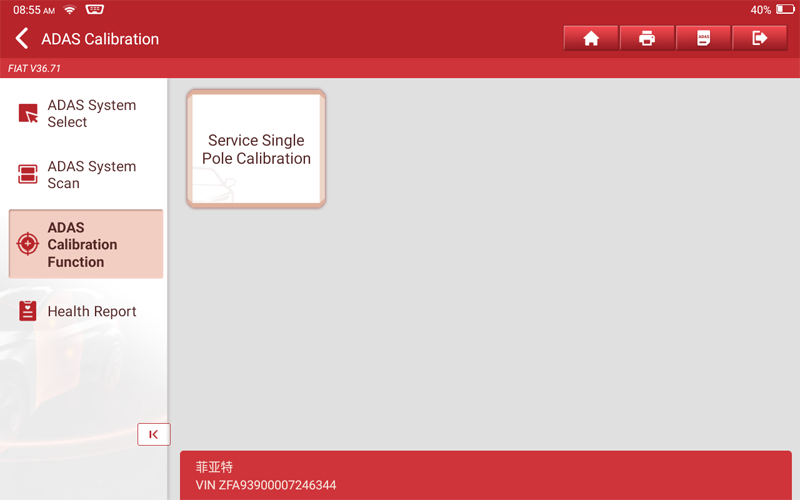Viewport: 800px width, 500px height.
Task: Click the ADAS System Select cursor icon
Action: pos(28,114)
